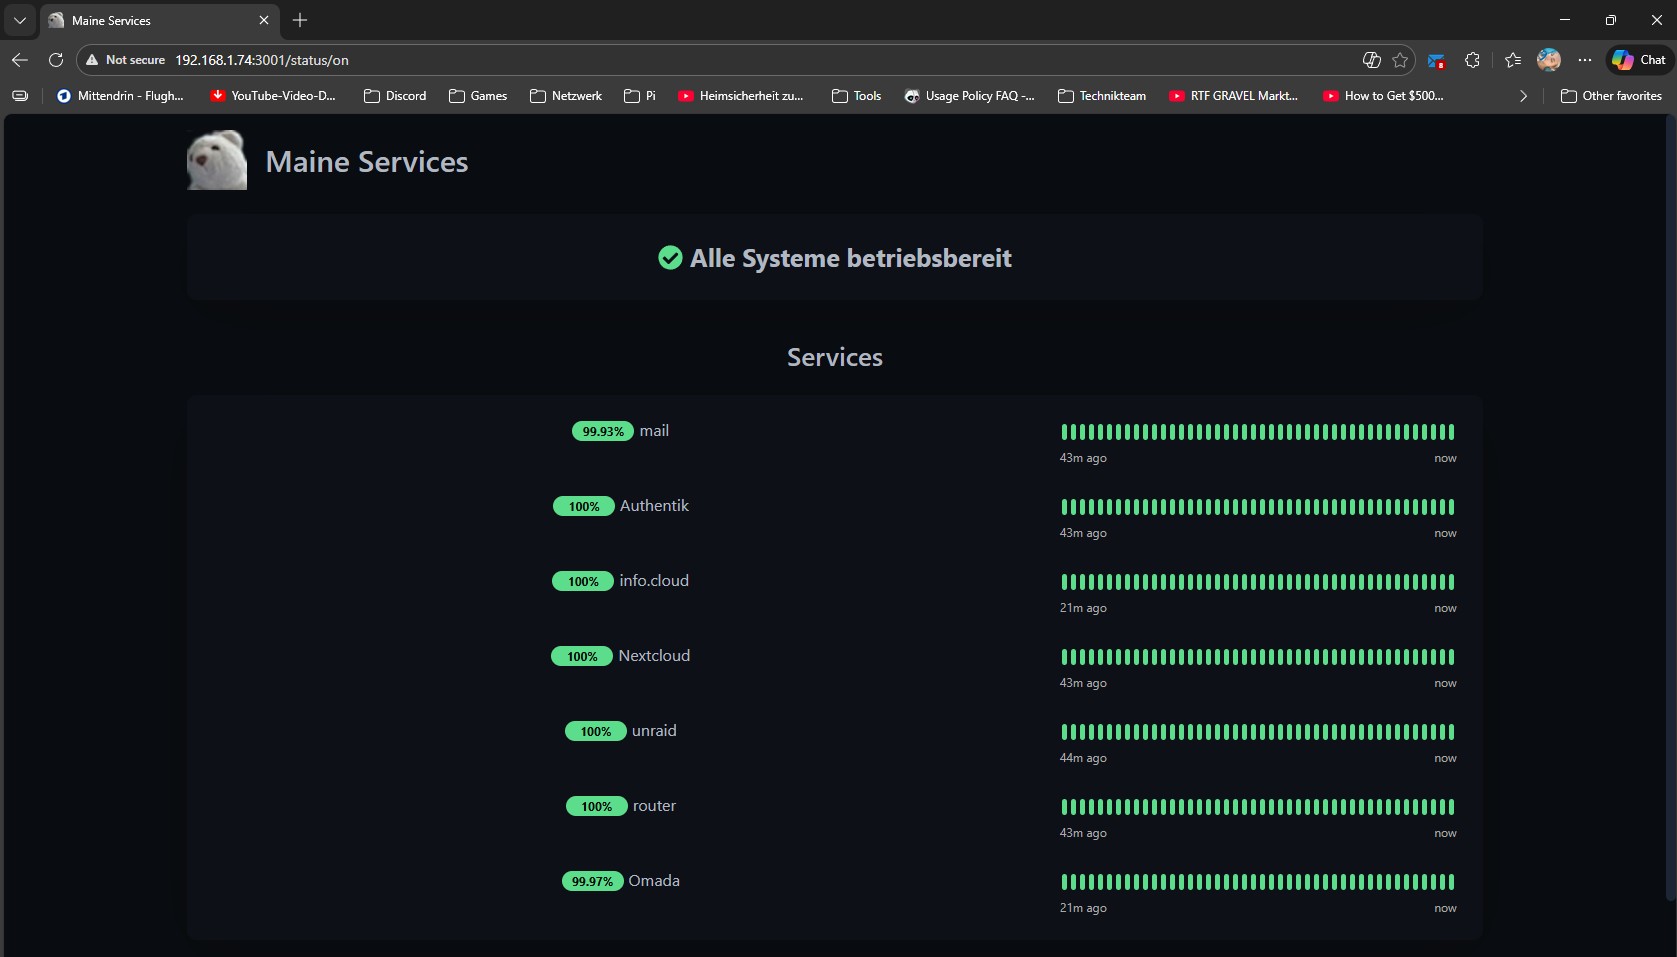Open the Netzwerk favorites folder
1677x957 pixels.
pos(566,96)
